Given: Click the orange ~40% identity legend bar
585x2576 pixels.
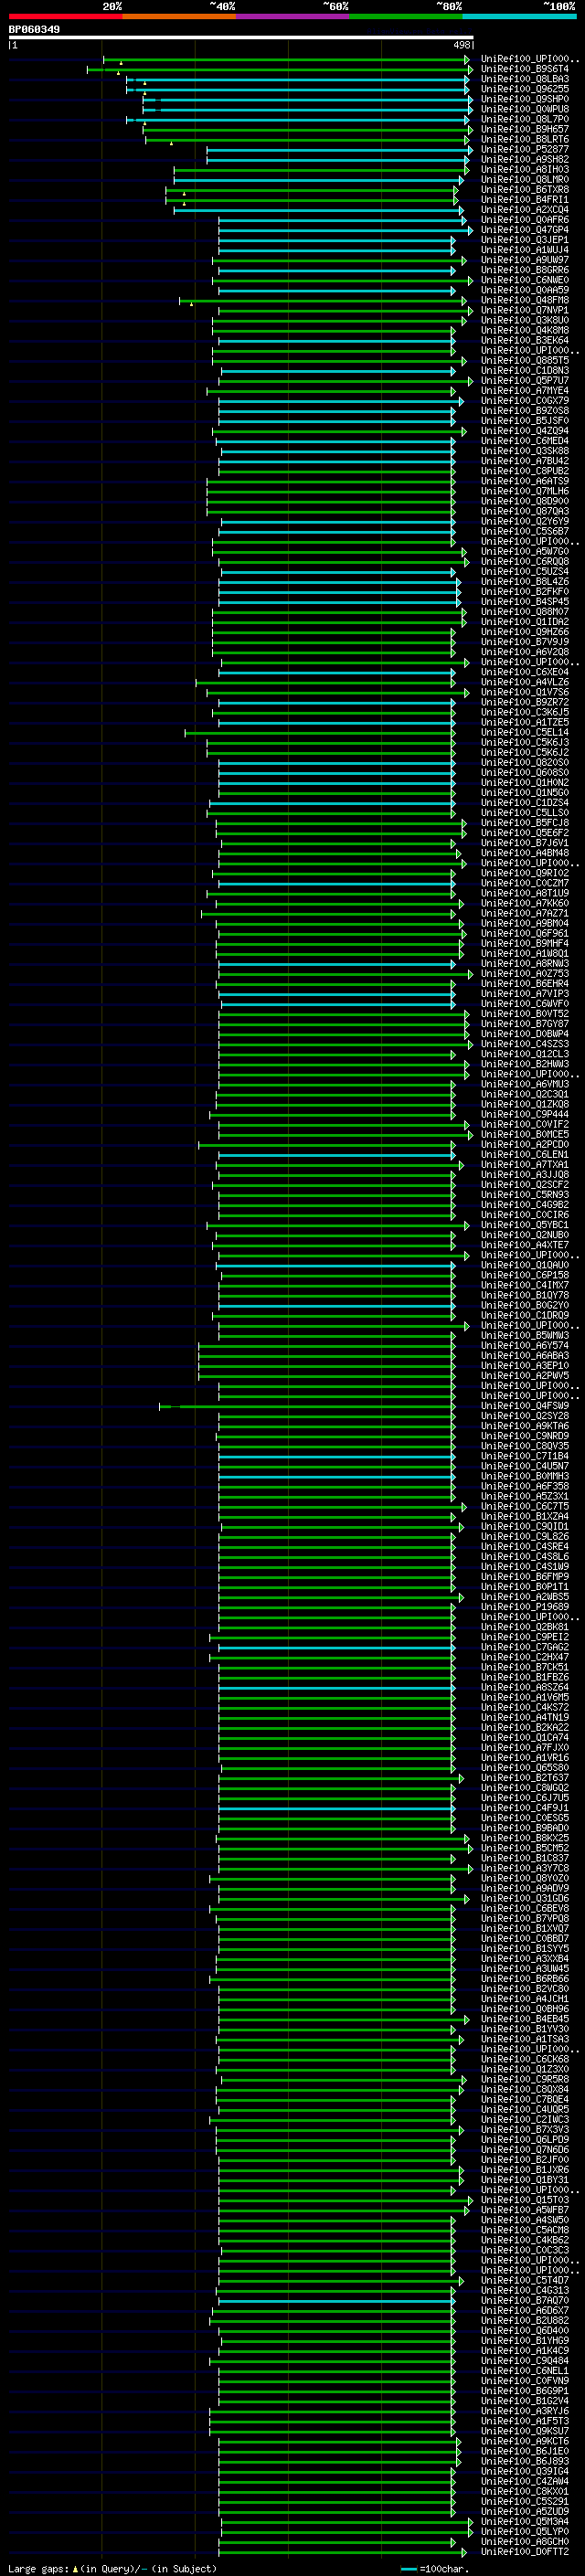Looking at the screenshot, I should click(x=179, y=16).
